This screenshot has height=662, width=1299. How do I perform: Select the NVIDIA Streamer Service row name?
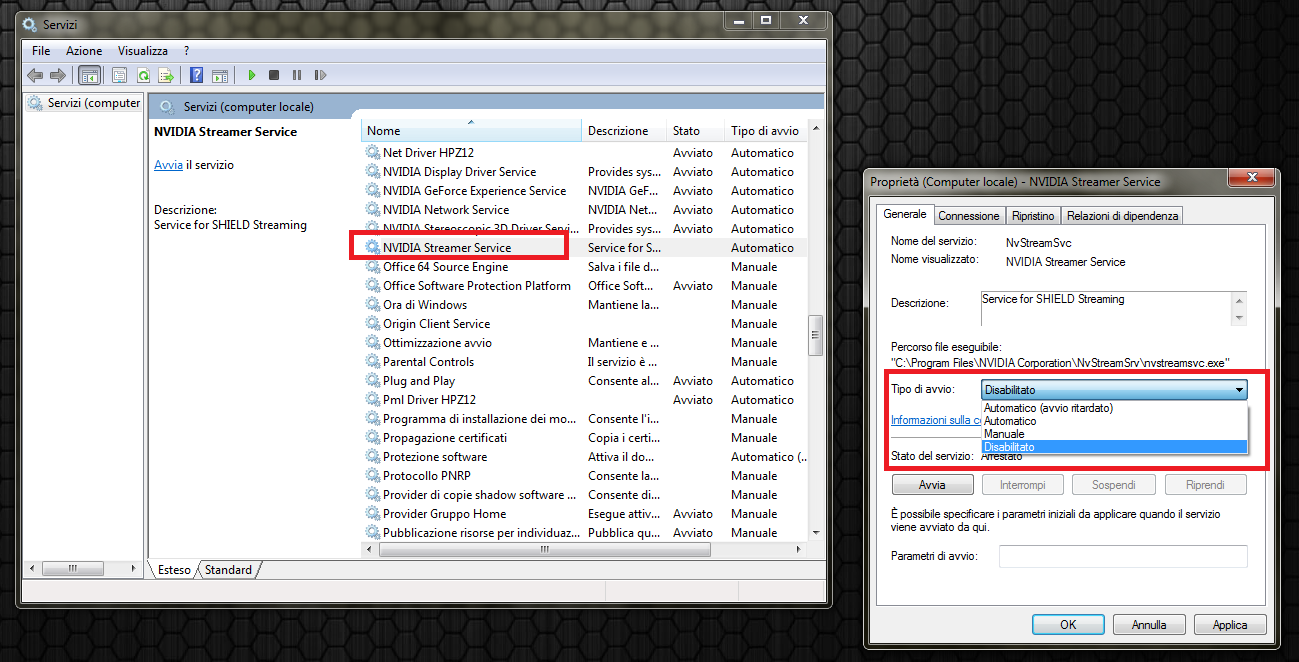pos(447,248)
